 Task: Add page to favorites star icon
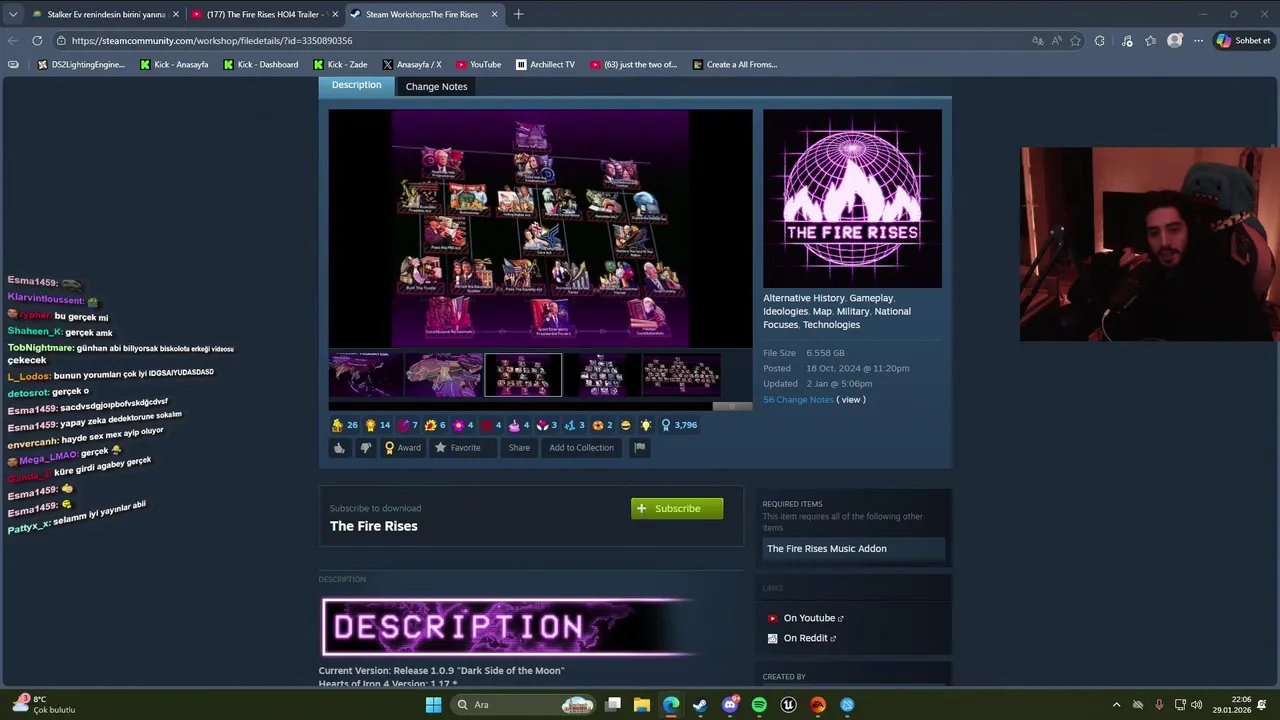1076,41
